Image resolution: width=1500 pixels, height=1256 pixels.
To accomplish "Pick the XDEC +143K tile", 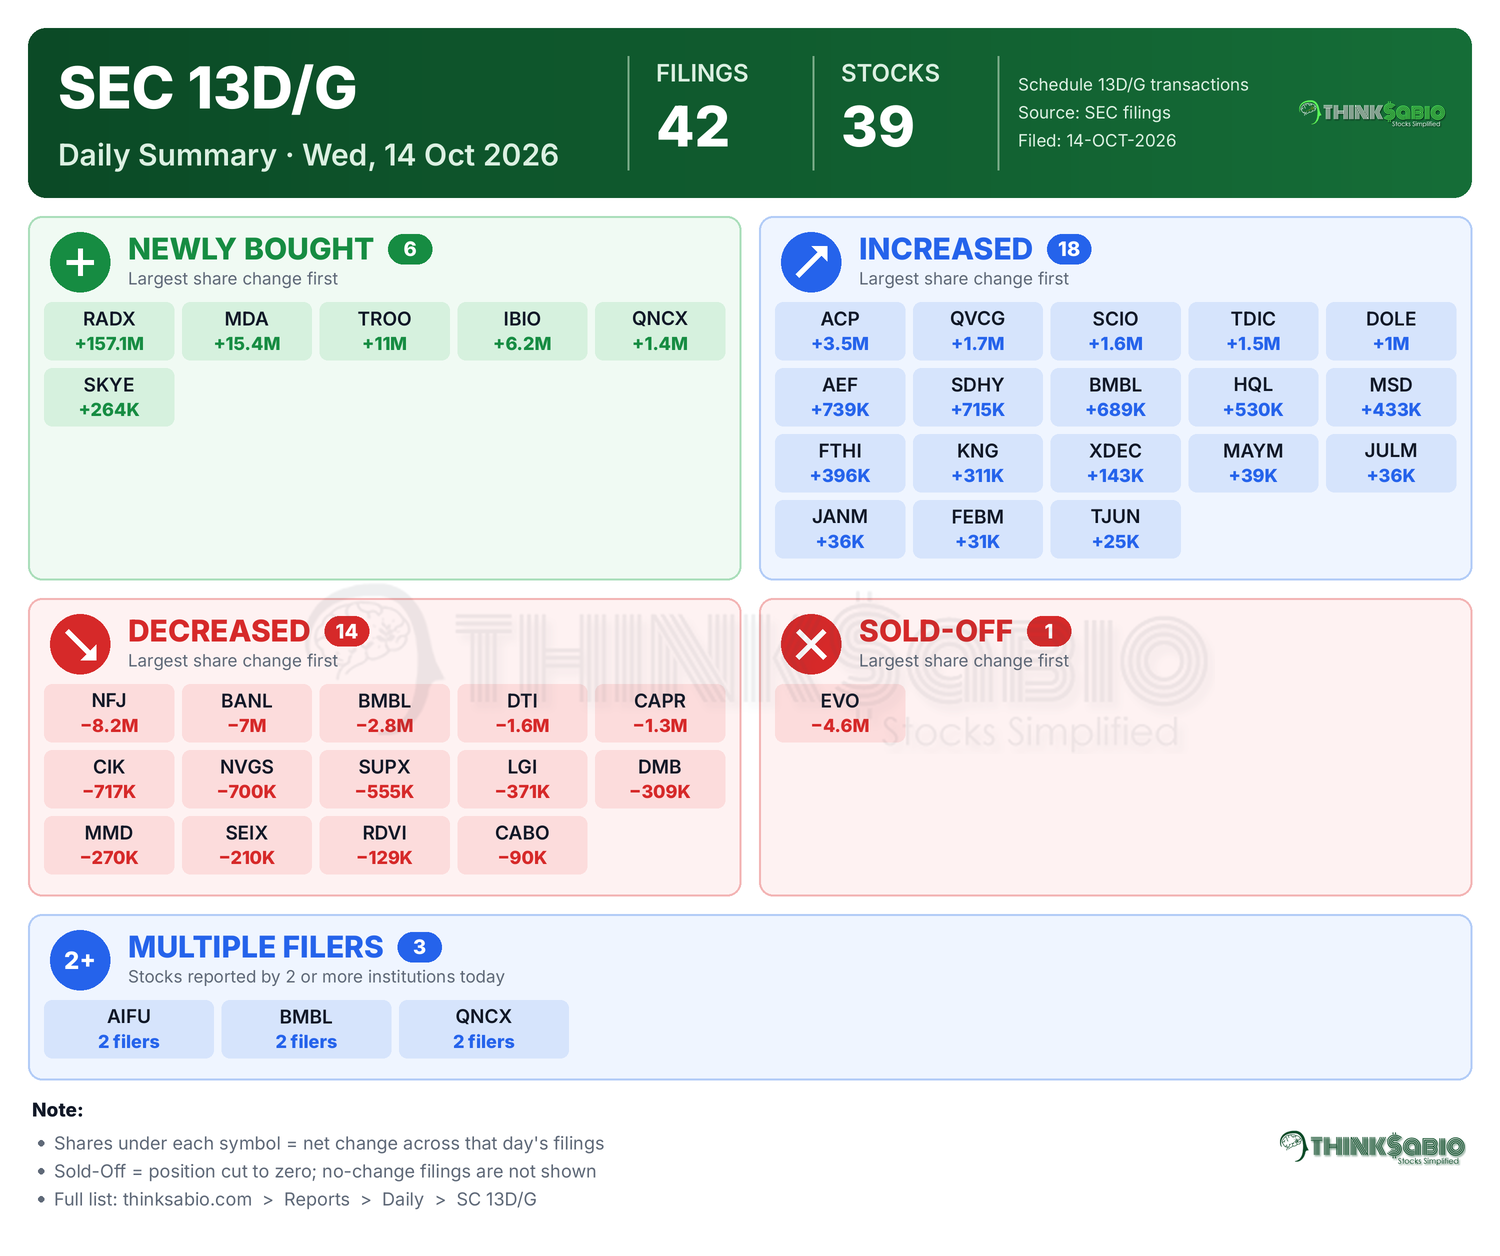I will [x=1116, y=463].
